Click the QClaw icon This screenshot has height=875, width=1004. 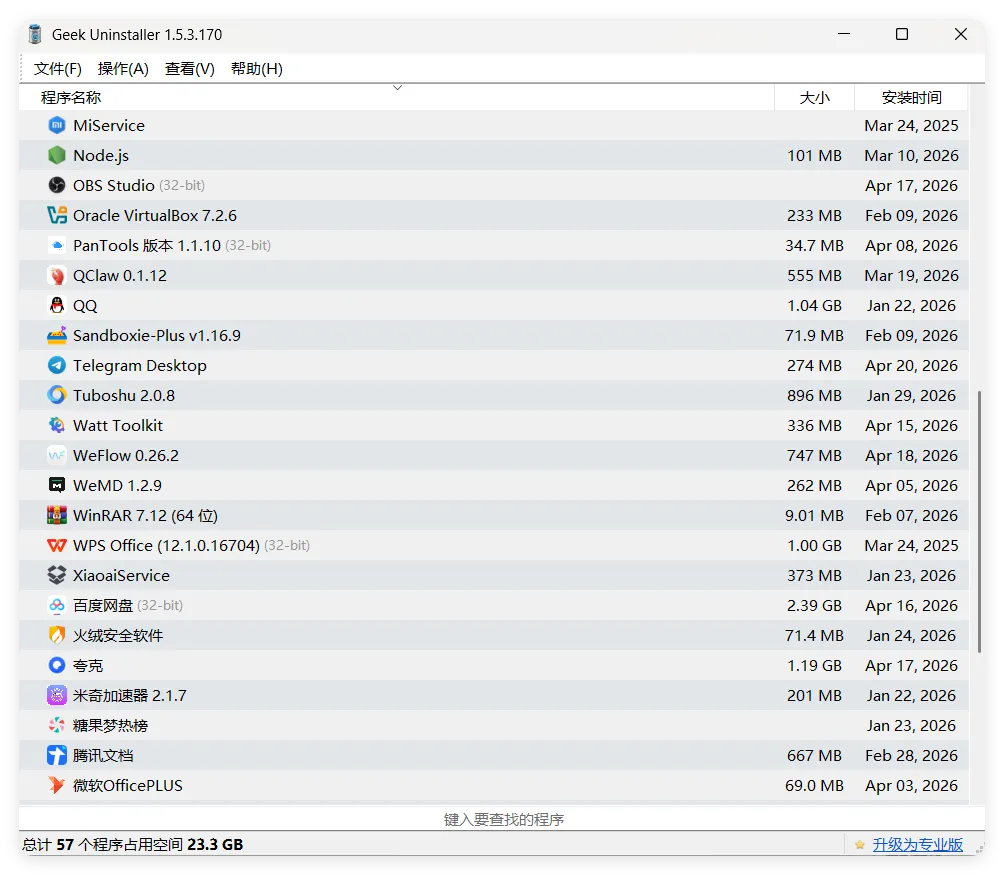[57, 275]
